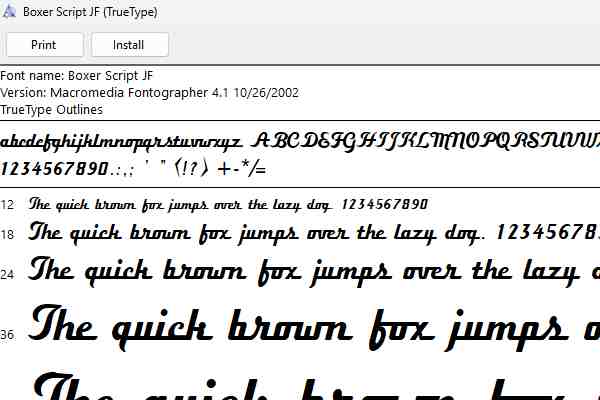Click the size label '36'

7,335
